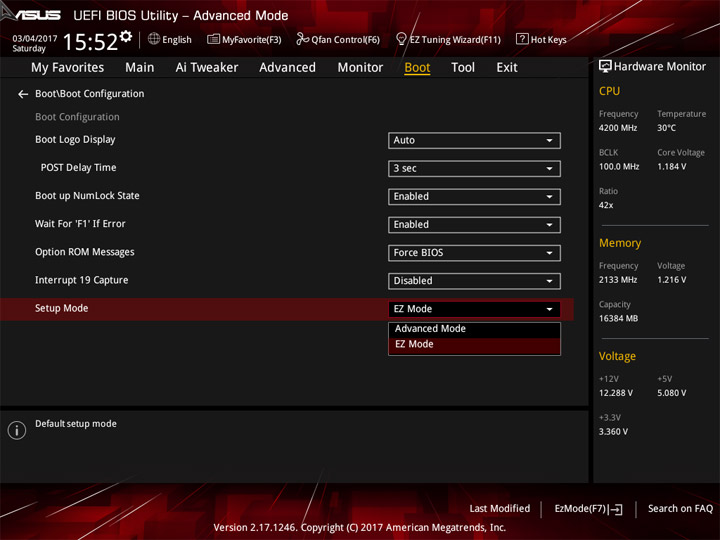Click the CPU heading in Hardware Monitor
Viewport: 720px width, 540px height.
click(609, 91)
